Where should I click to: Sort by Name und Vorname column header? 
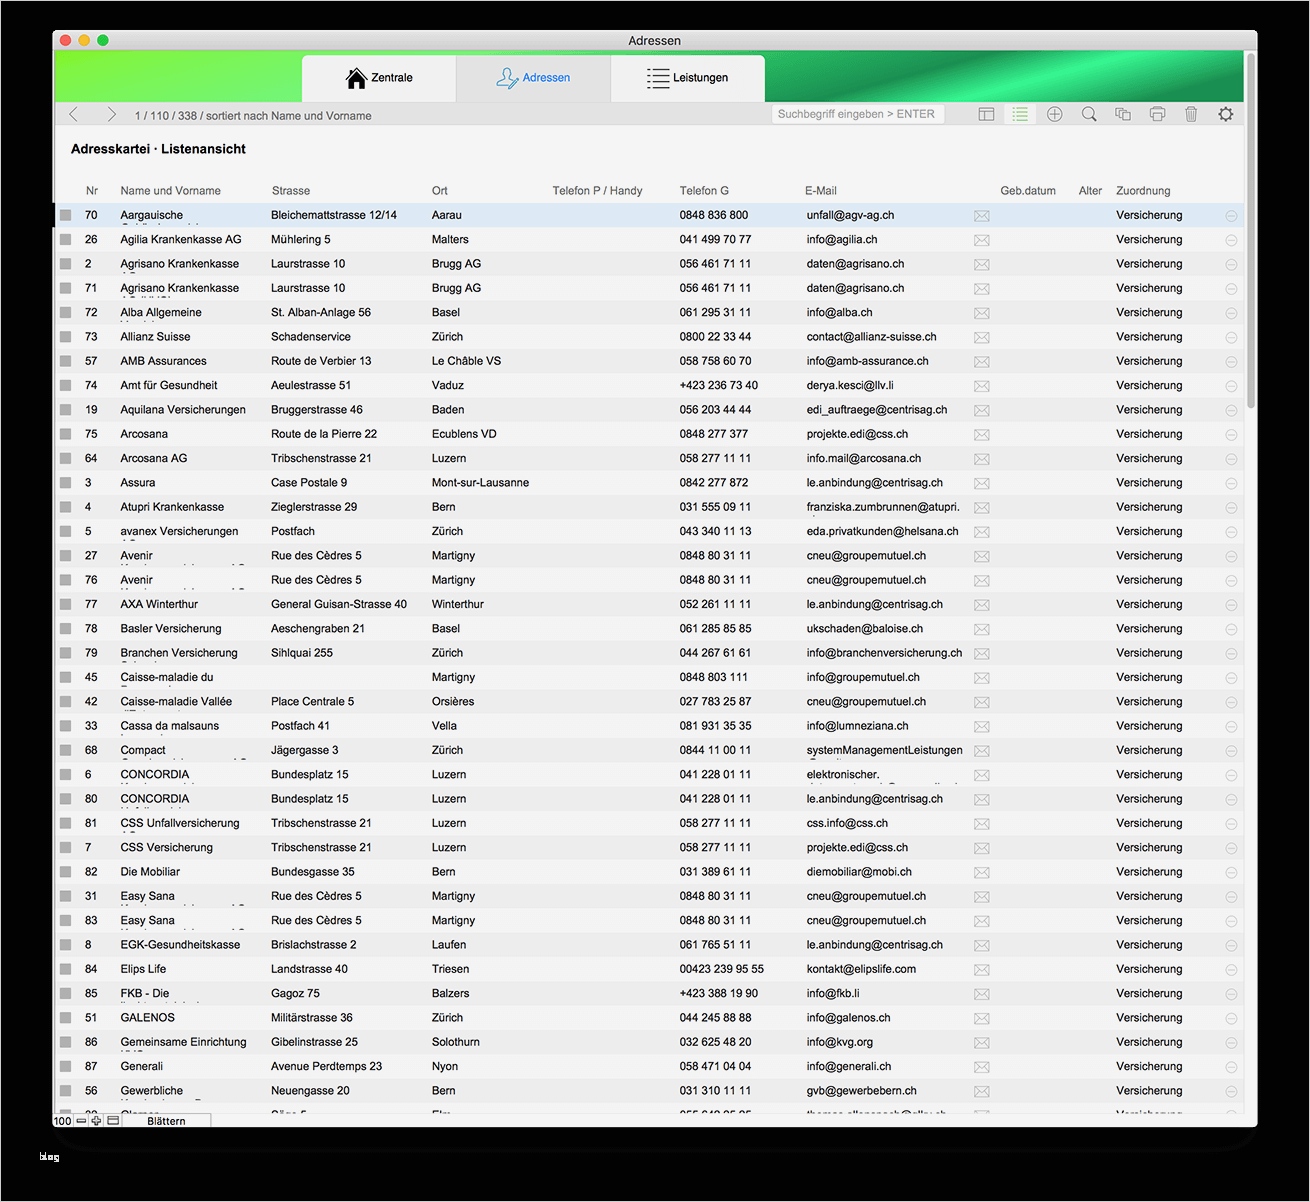(171, 191)
